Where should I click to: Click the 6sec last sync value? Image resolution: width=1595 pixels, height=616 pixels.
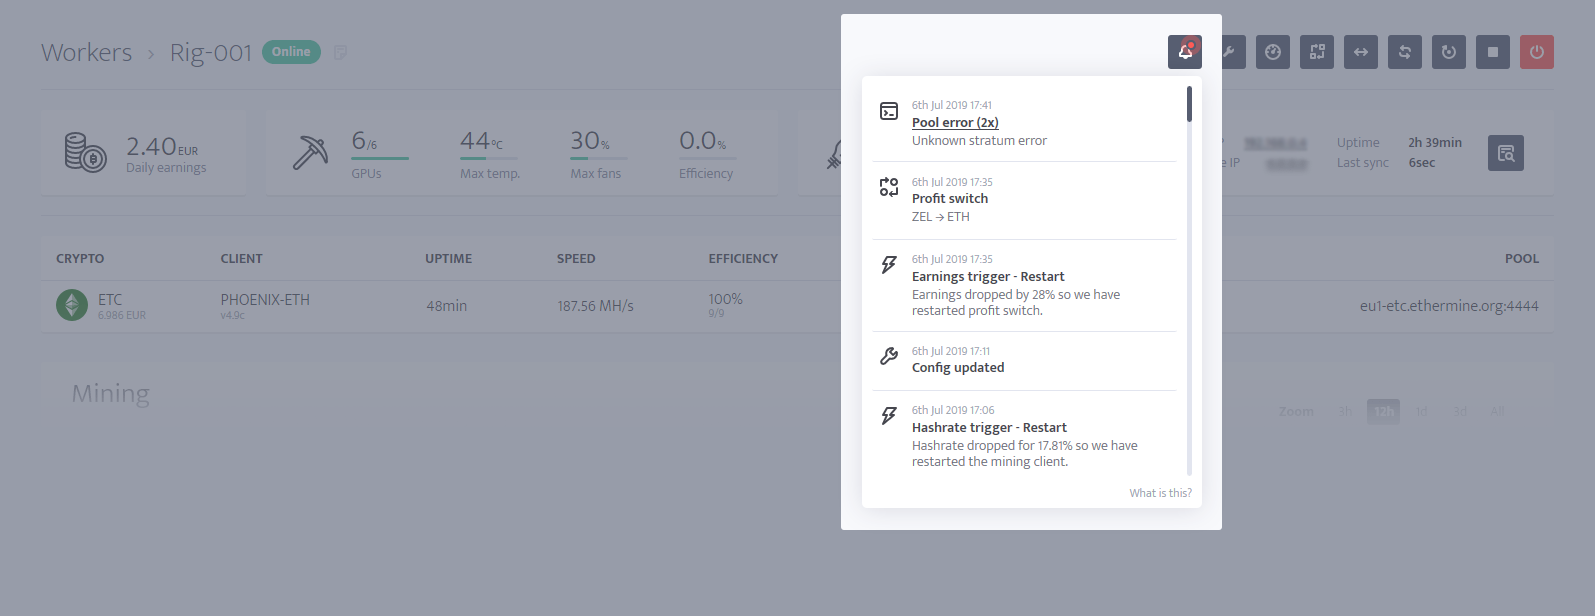1422,163
